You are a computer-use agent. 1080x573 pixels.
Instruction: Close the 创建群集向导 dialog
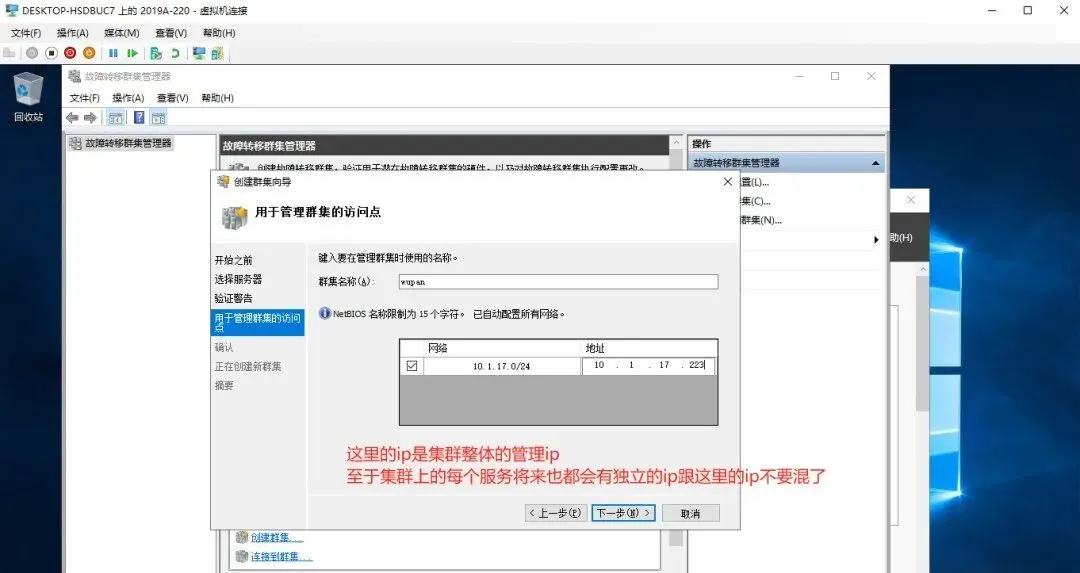728,182
